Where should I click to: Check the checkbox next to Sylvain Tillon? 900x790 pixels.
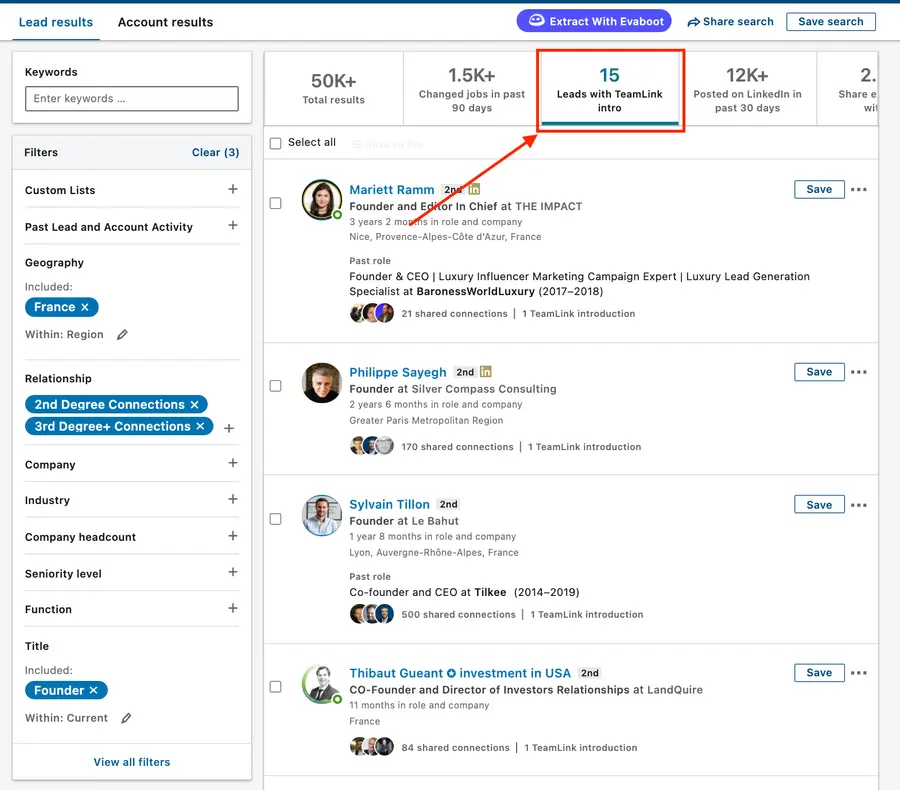click(x=275, y=519)
